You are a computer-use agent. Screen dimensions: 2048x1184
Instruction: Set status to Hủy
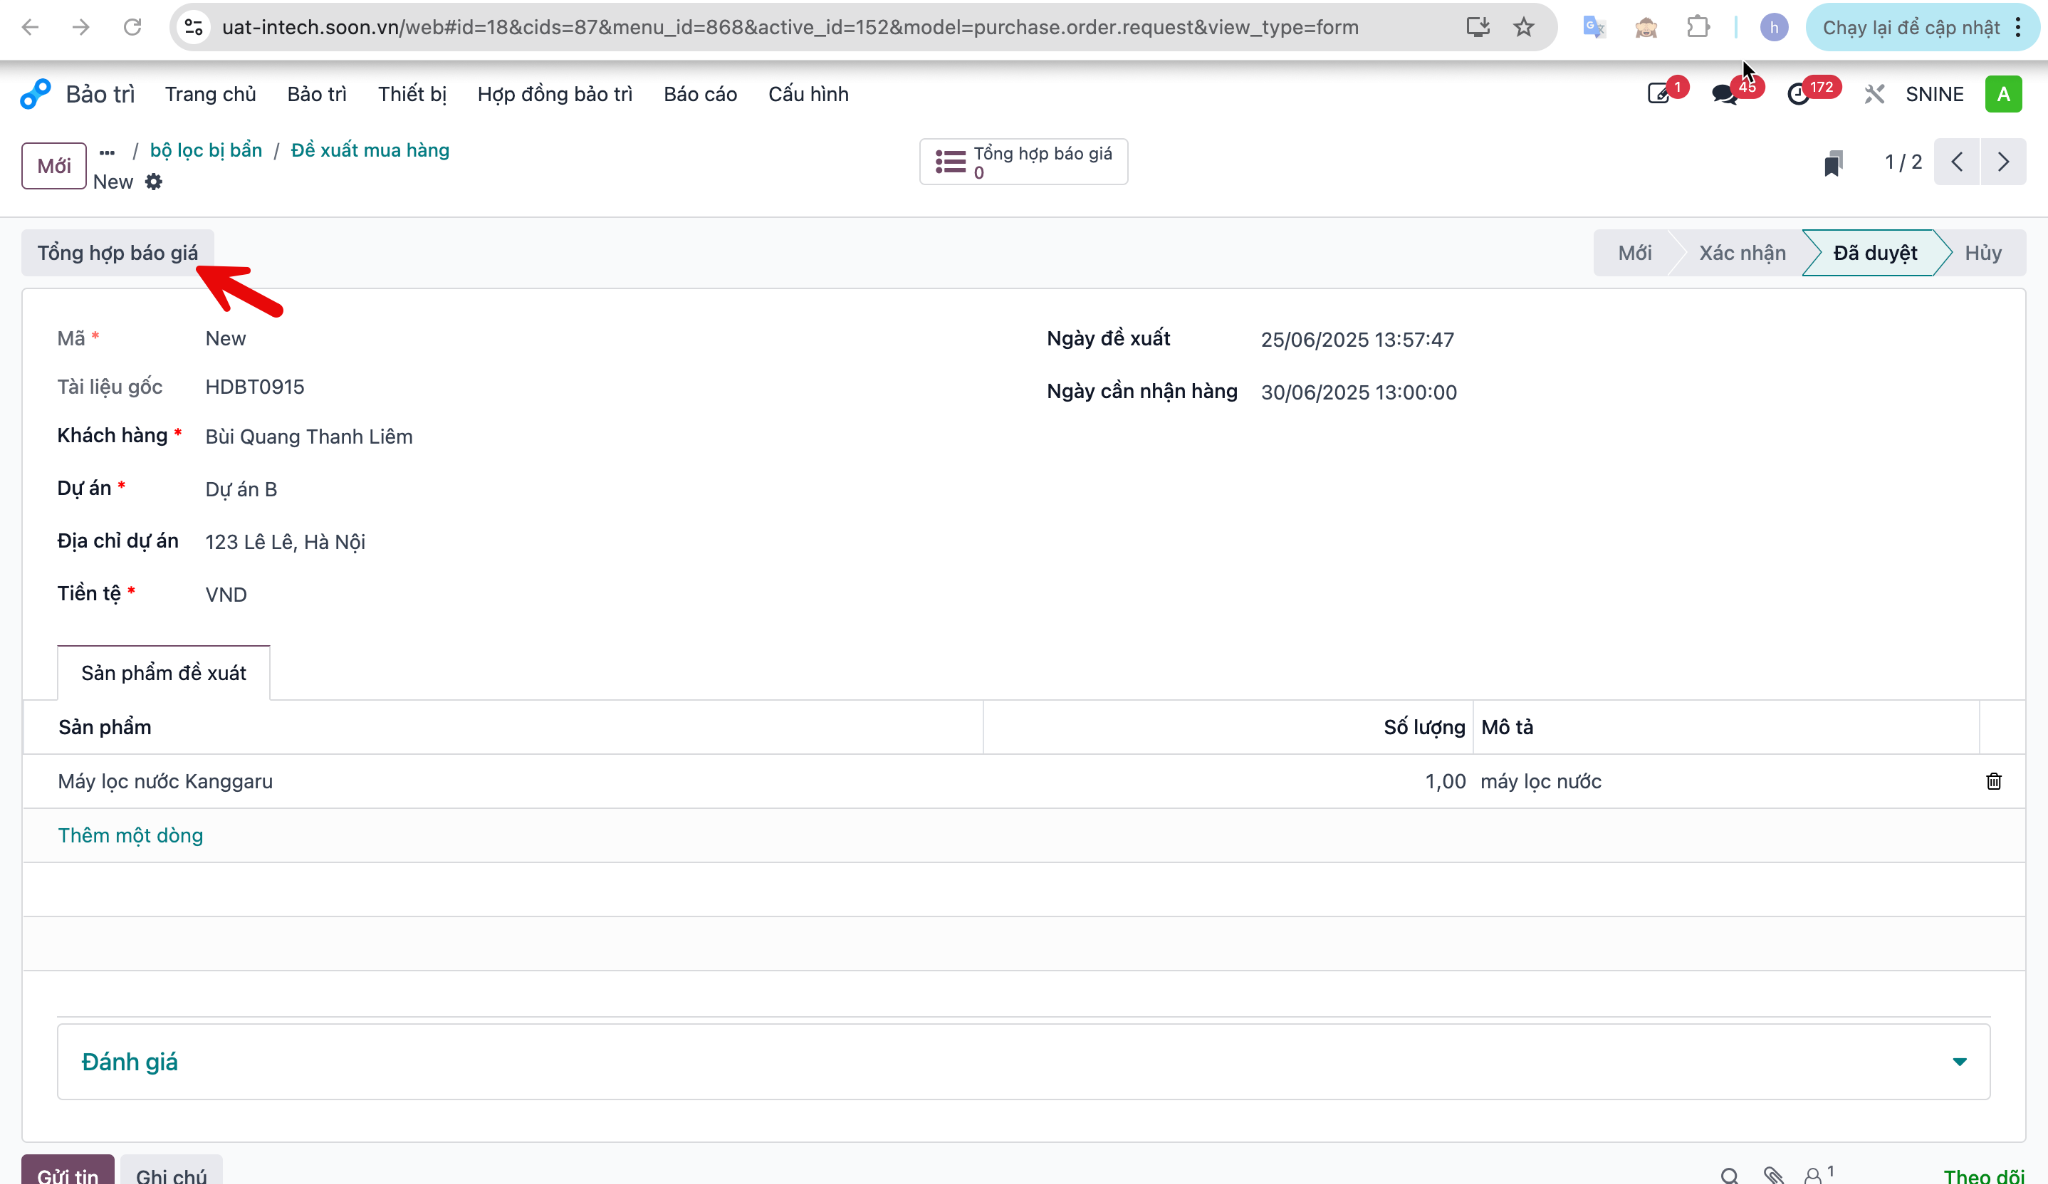pos(1983,253)
